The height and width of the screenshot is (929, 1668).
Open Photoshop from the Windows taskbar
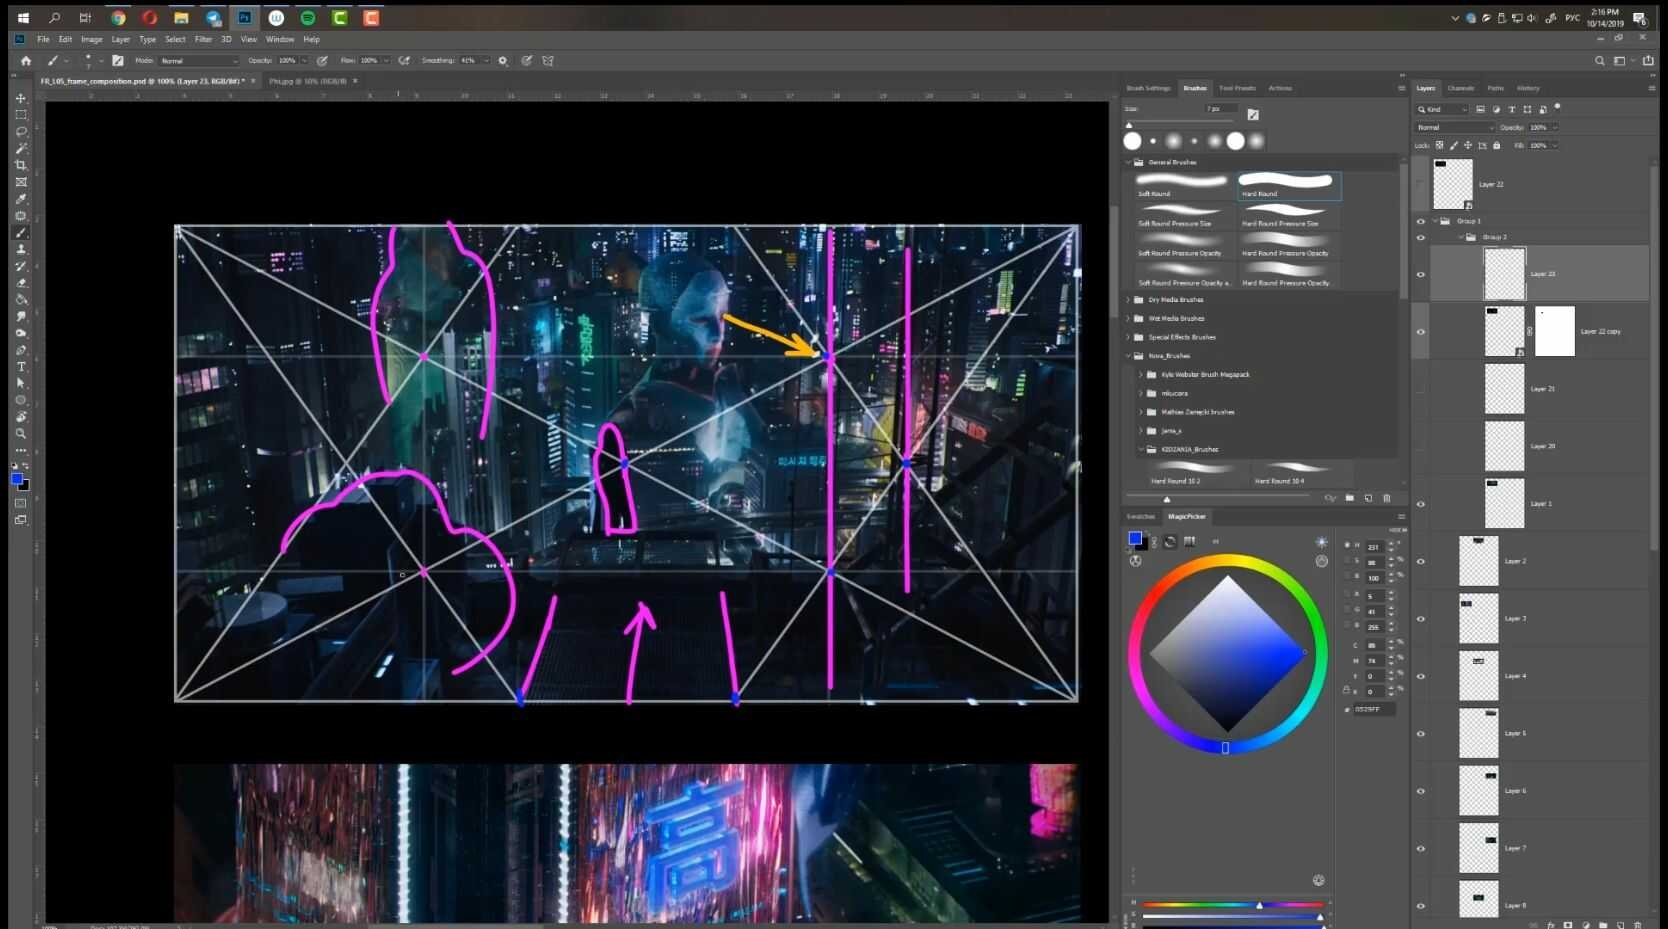click(244, 18)
